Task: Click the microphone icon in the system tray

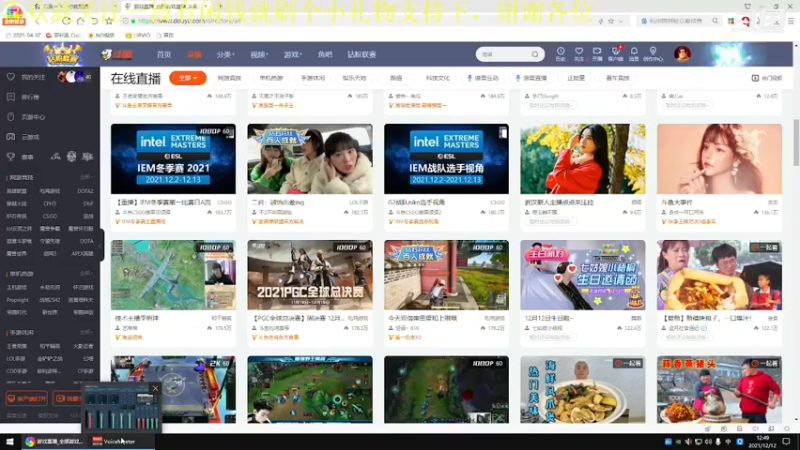Action: [x=718, y=441]
